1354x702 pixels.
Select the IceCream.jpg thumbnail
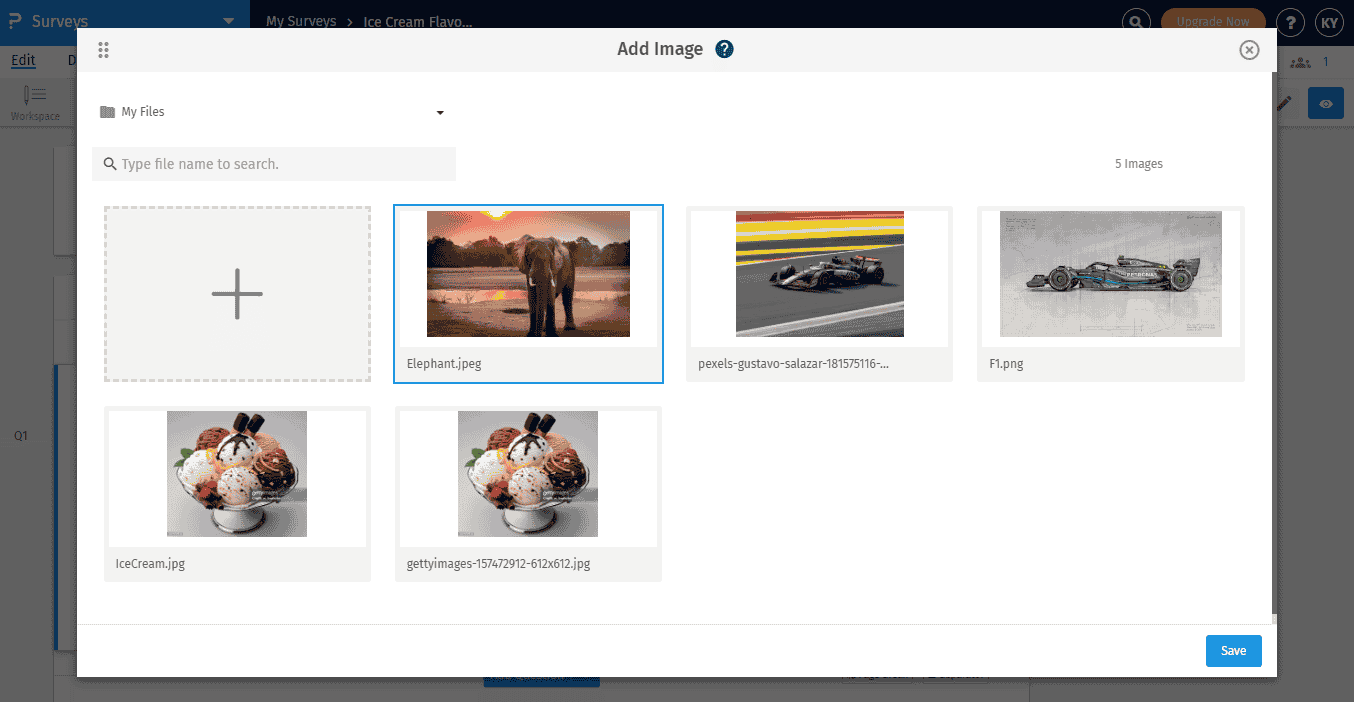click(236, 473)
